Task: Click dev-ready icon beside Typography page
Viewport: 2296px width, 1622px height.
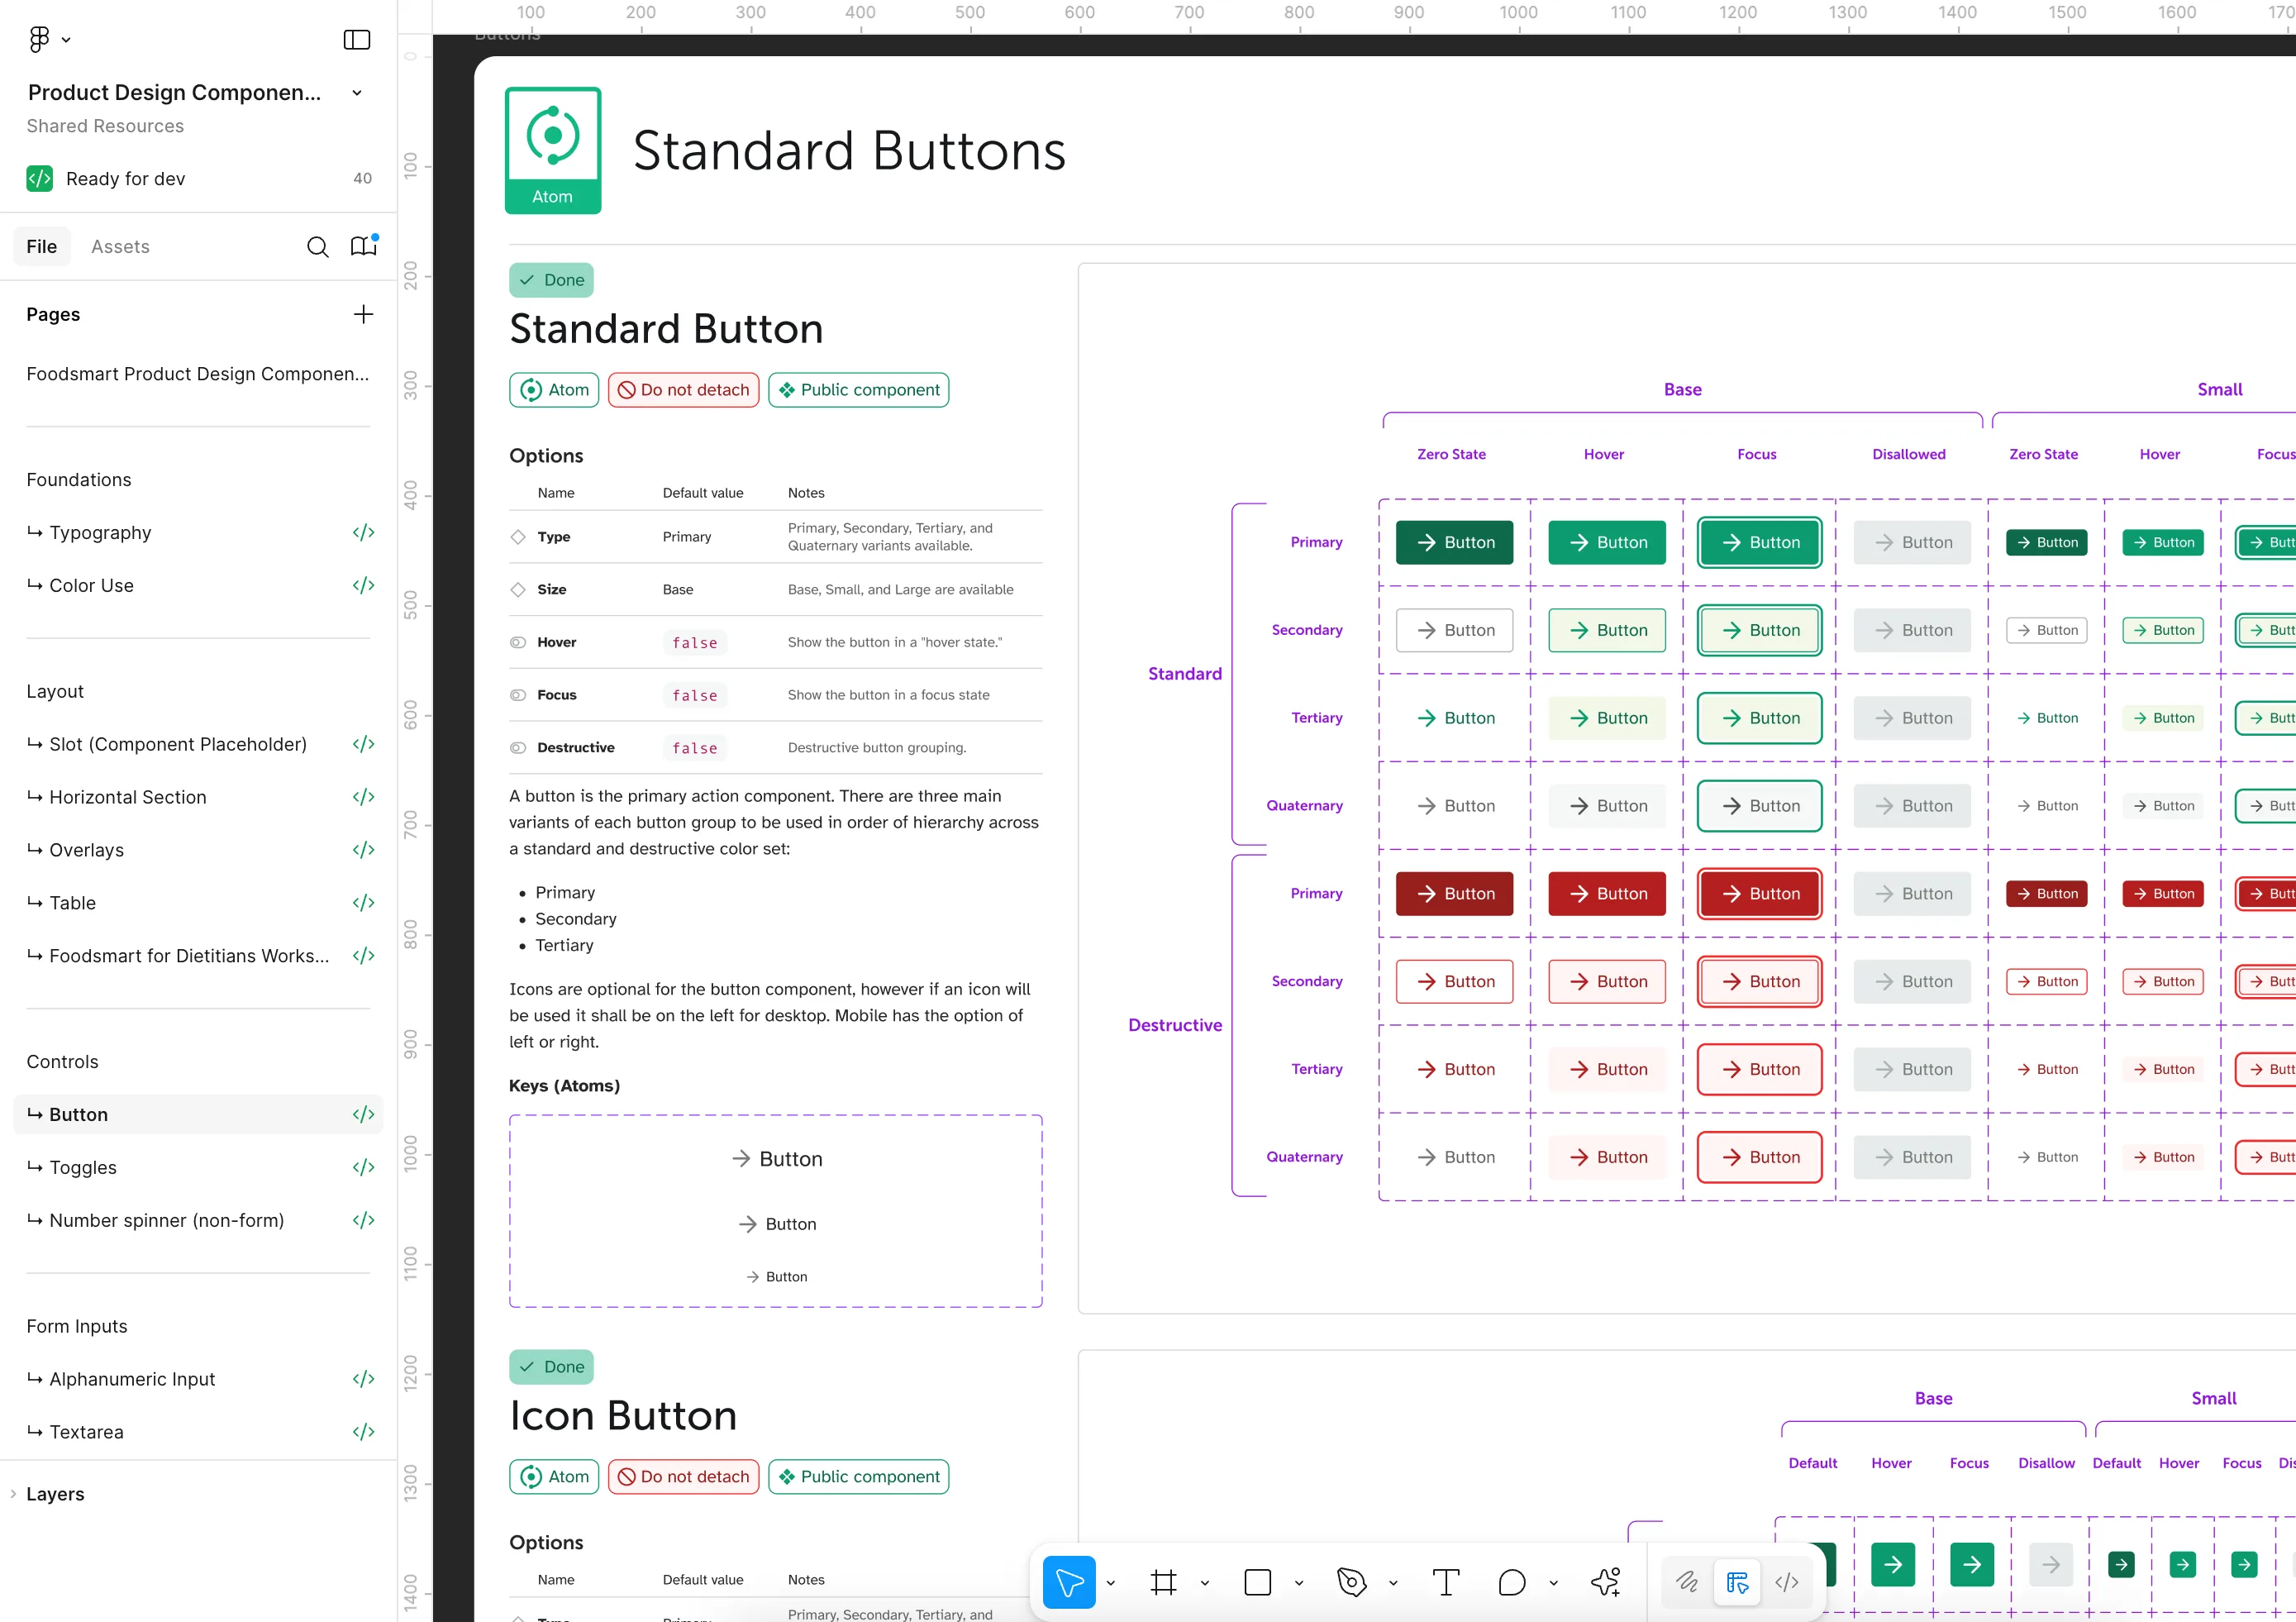Action: pos(363,533)
